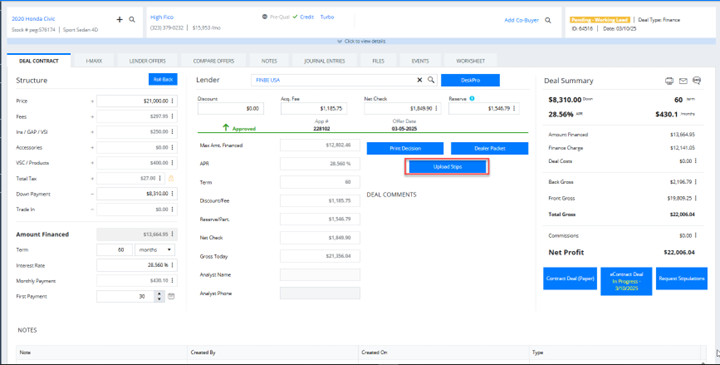
Task: Open the term months unit dropdown
Action: tap(156, 250)
